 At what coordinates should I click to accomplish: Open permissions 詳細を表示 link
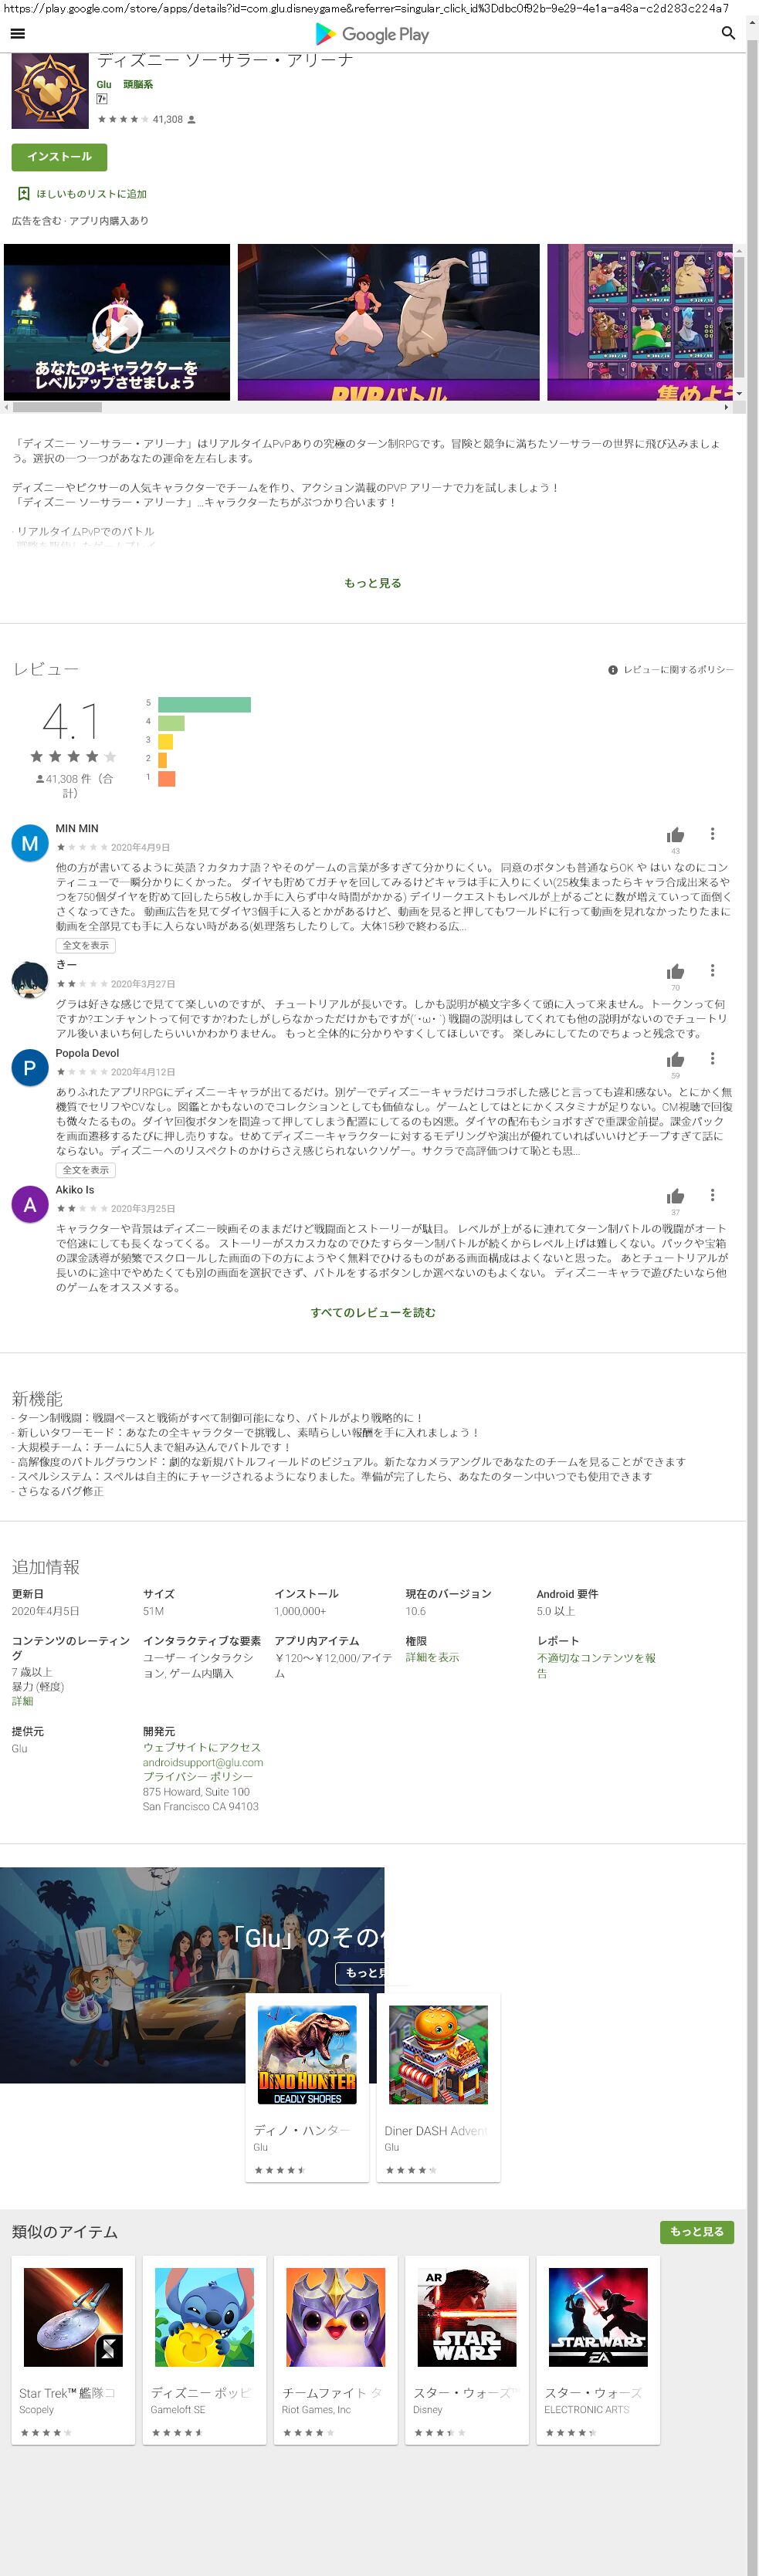point(432,1657)
